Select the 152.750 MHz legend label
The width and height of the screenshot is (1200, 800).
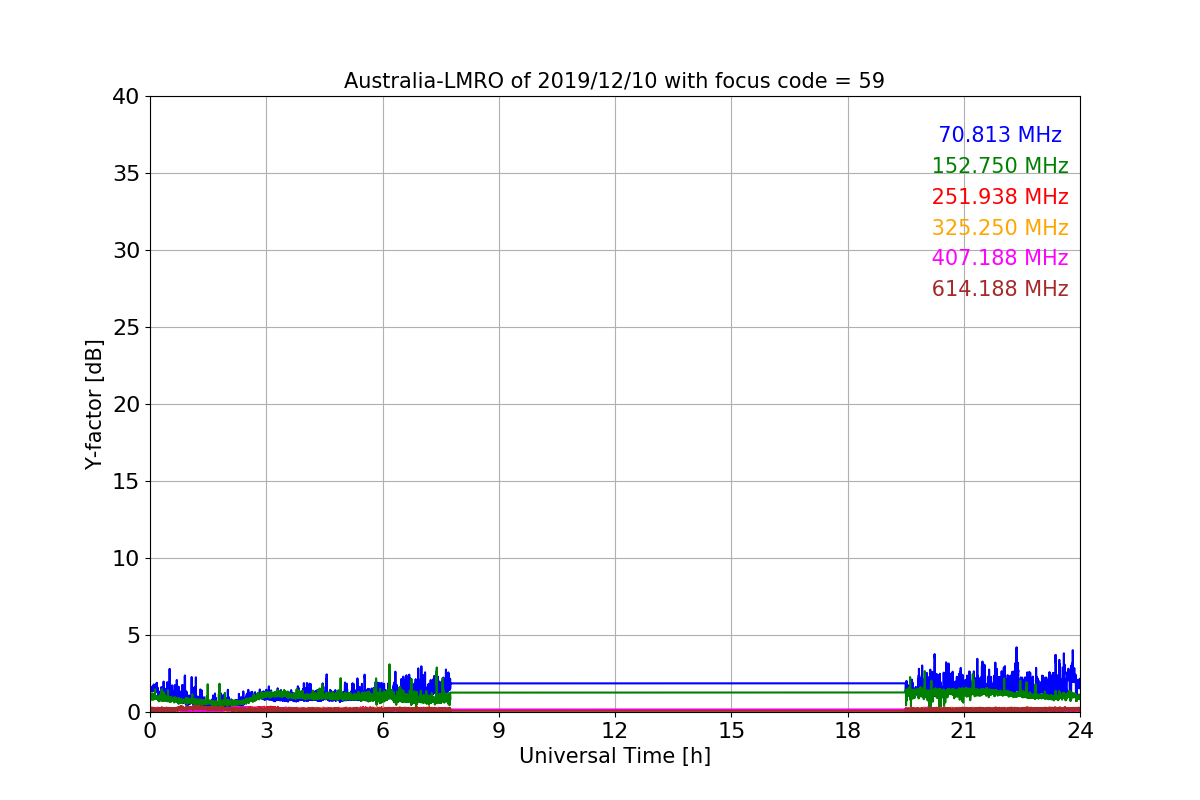1000,166
